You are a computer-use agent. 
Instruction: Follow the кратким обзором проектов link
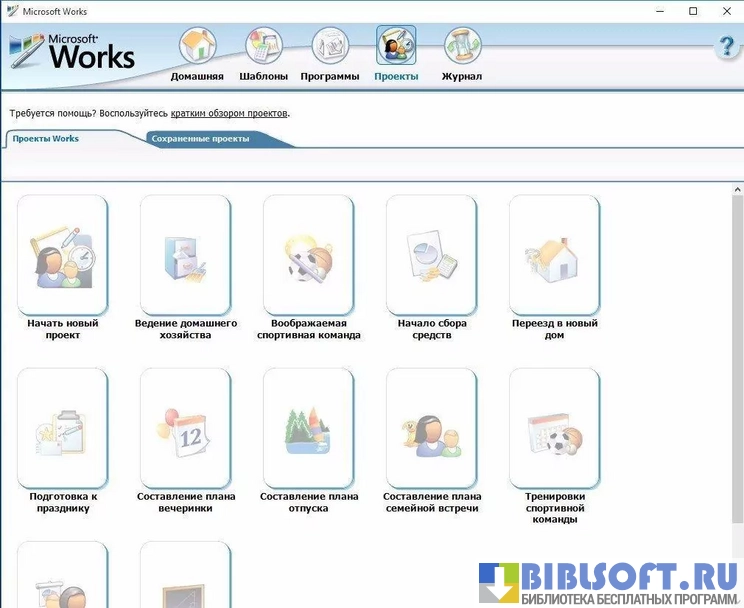pos(229,113)
